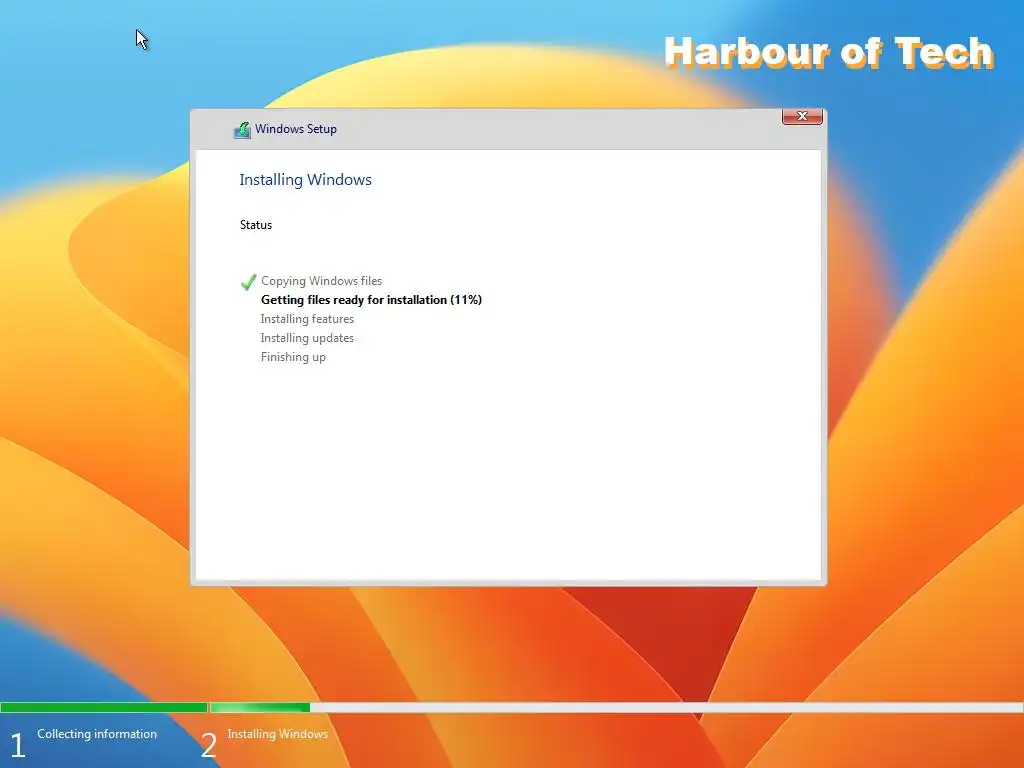Click the 'Installing updates' step
1024x768 pixels.
point(307,338)
